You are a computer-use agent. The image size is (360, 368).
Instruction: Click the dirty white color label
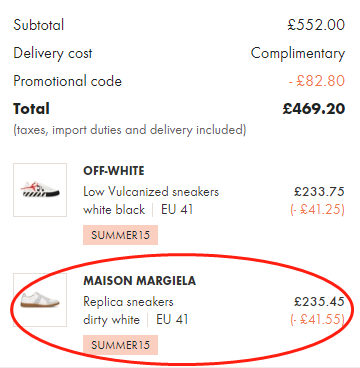111,320
